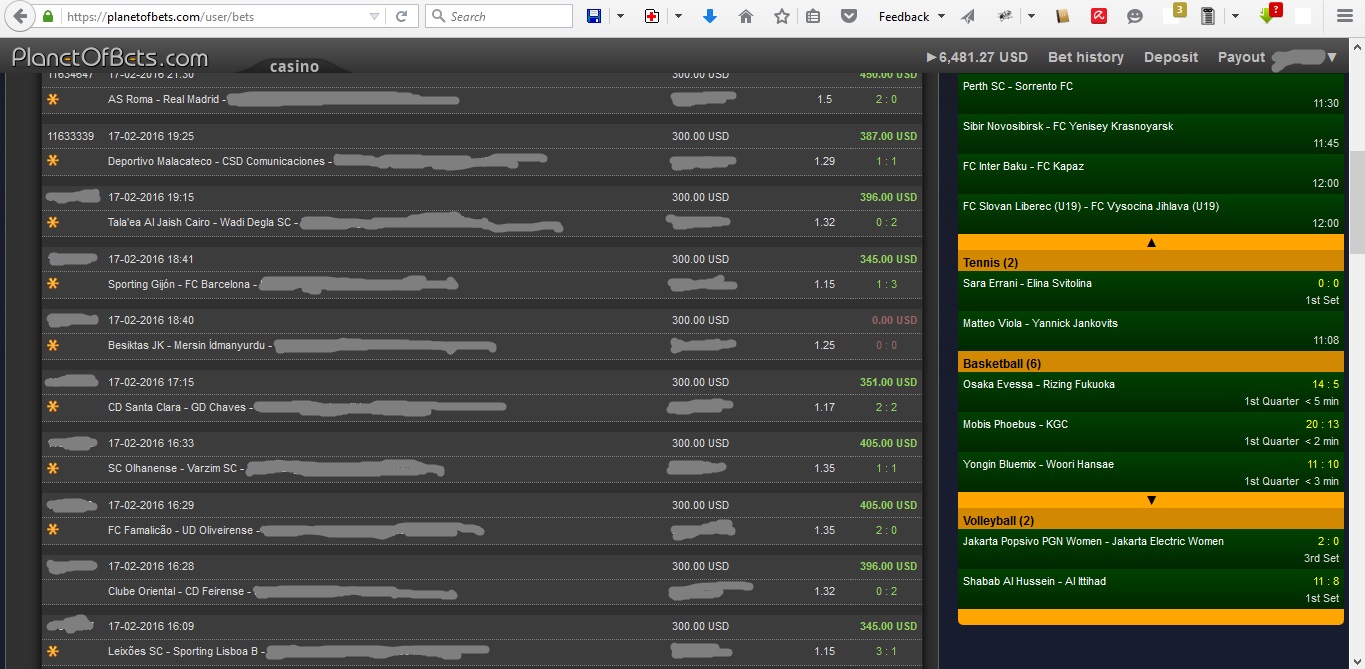Open the Volleyball (2) section header
This screenshot has height=669, width=1365.
click(x=1151, y=520)
